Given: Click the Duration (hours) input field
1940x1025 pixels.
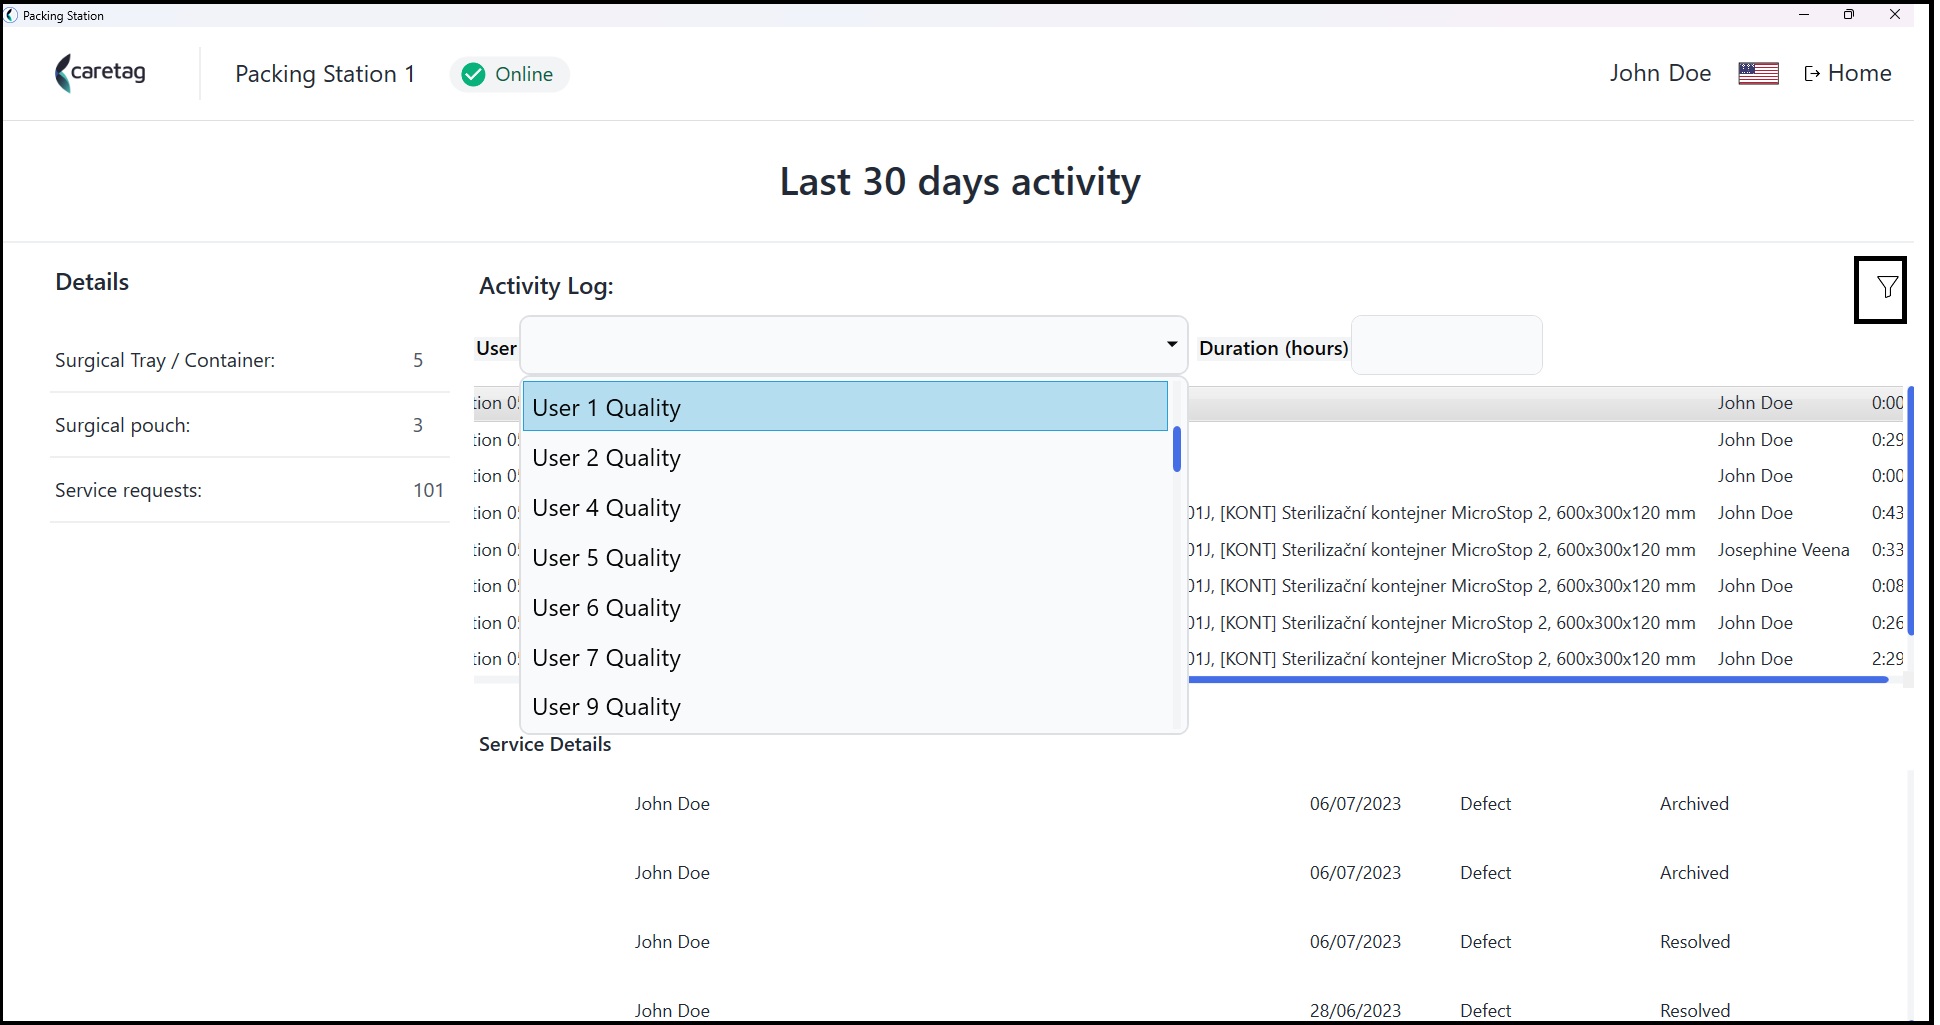Looking at the screenshot, I should (x=1446, y=346).
